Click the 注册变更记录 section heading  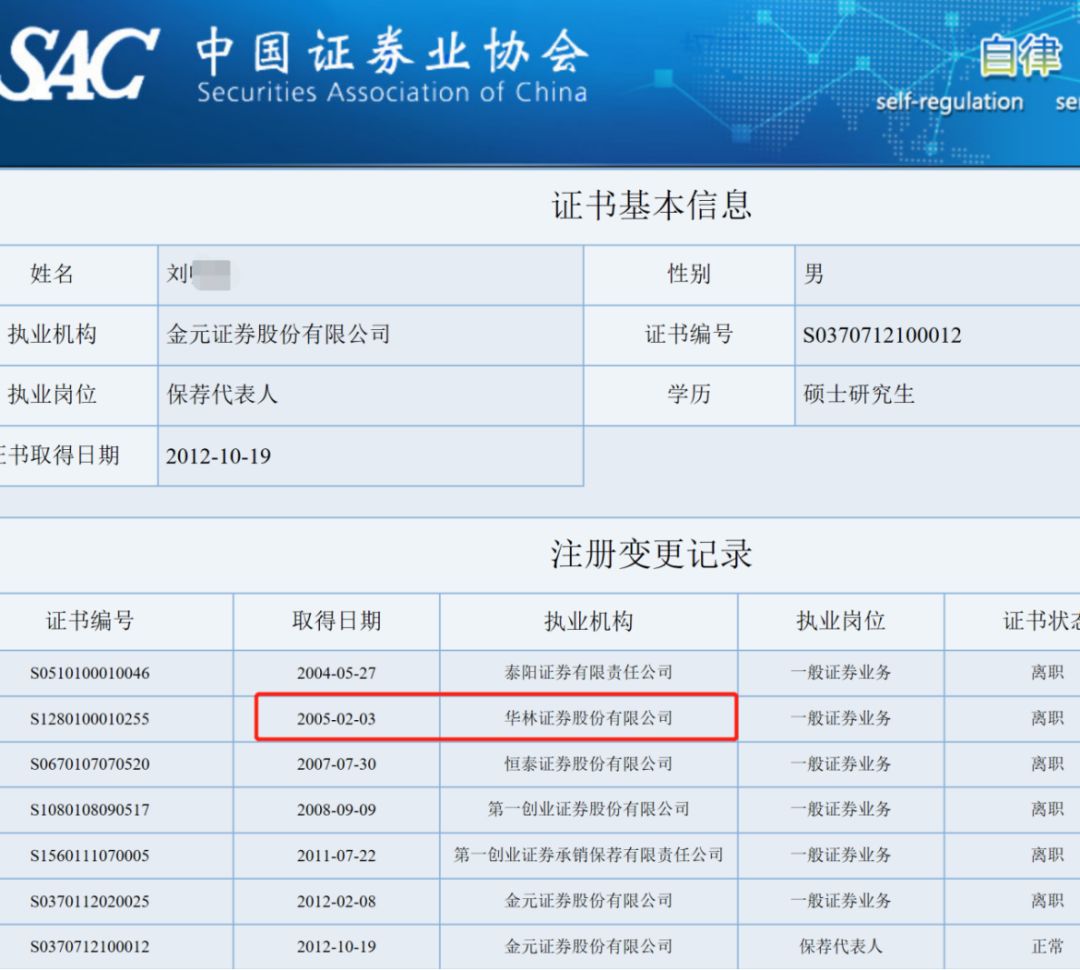(x=651, y=555)
